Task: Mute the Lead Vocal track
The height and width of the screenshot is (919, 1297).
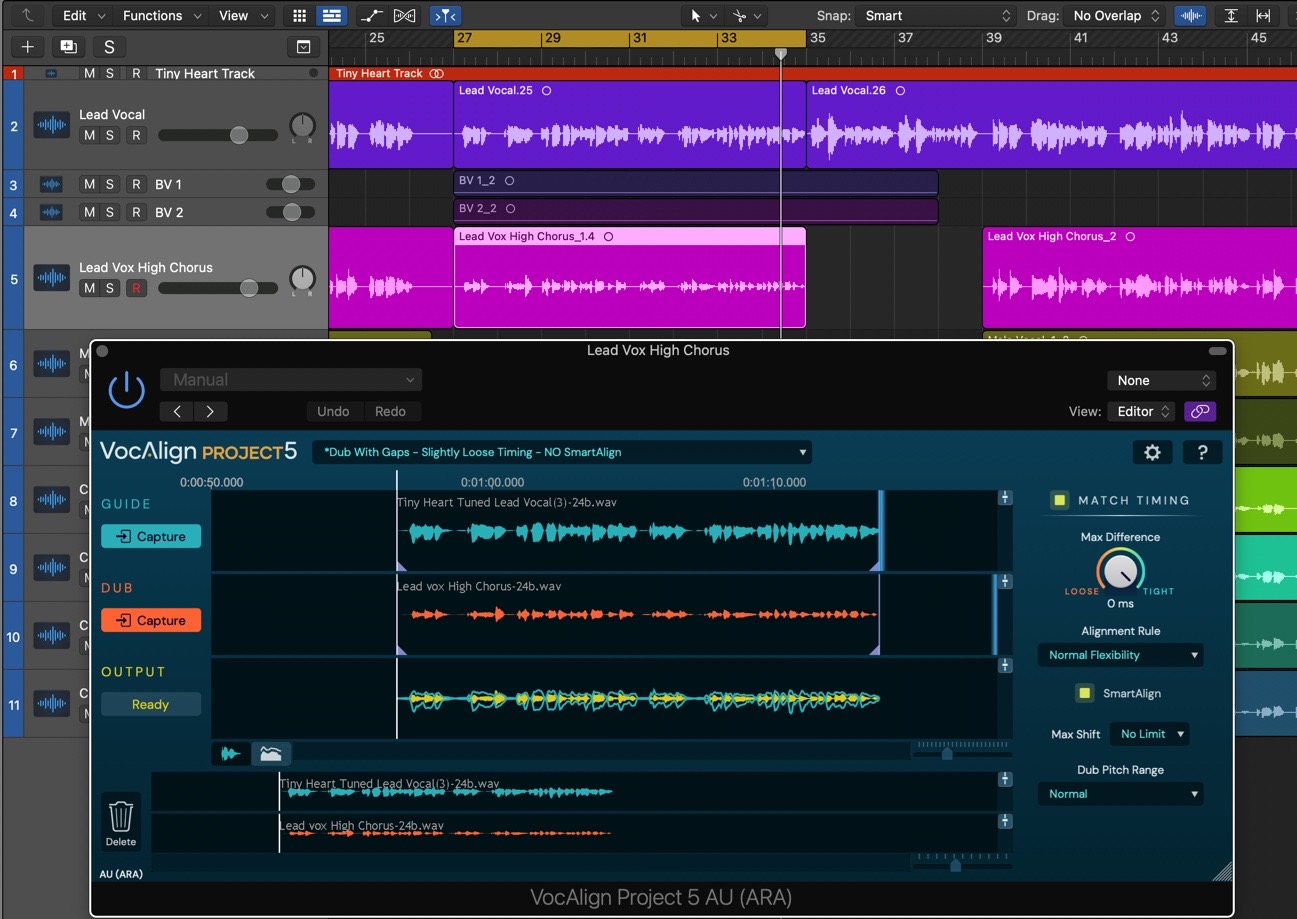Action: point(90,135)
